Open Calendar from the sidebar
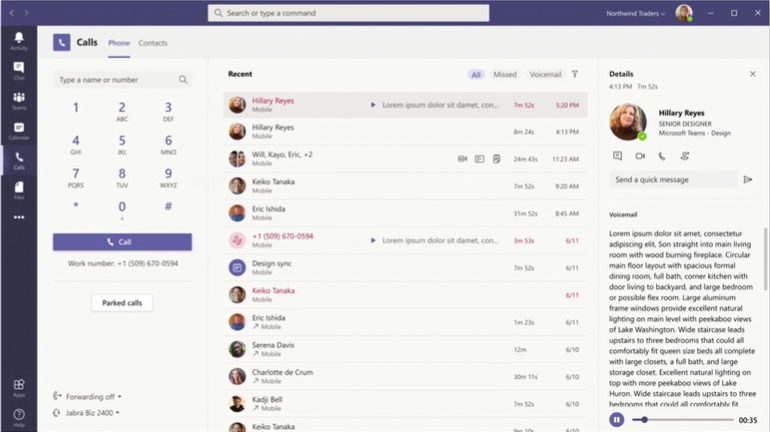Image resolution: width=770 pixels, height=432 pixels. [x=19, y=131]
